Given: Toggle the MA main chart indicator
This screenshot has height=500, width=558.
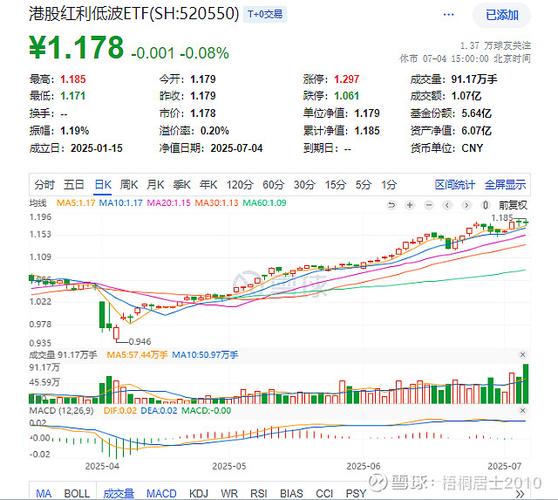Looking at the screenshot, I should [x=44, y=494].
